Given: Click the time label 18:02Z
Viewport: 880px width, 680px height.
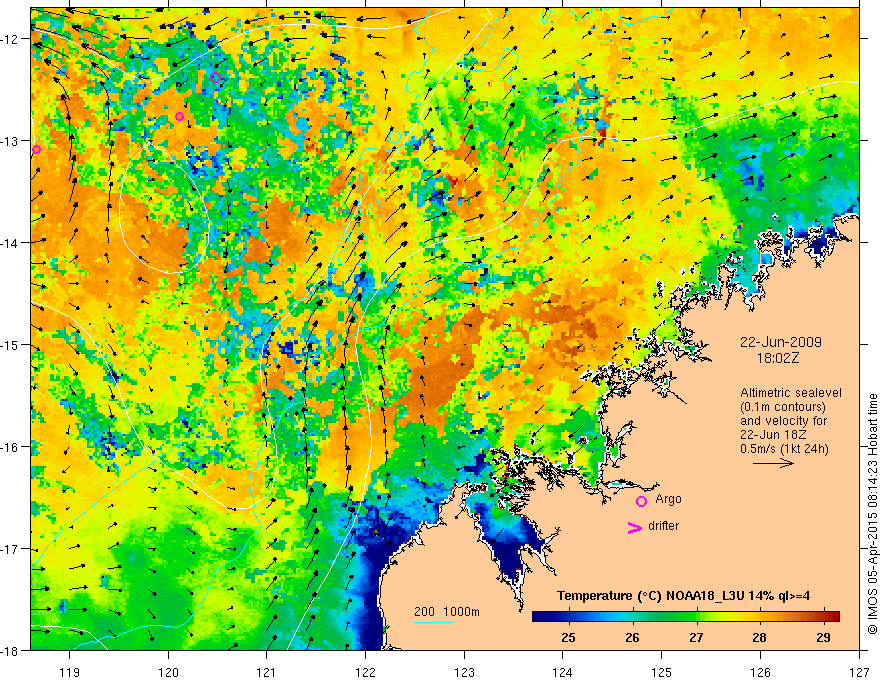Looking at the screenshot, I should coord(777,357).
